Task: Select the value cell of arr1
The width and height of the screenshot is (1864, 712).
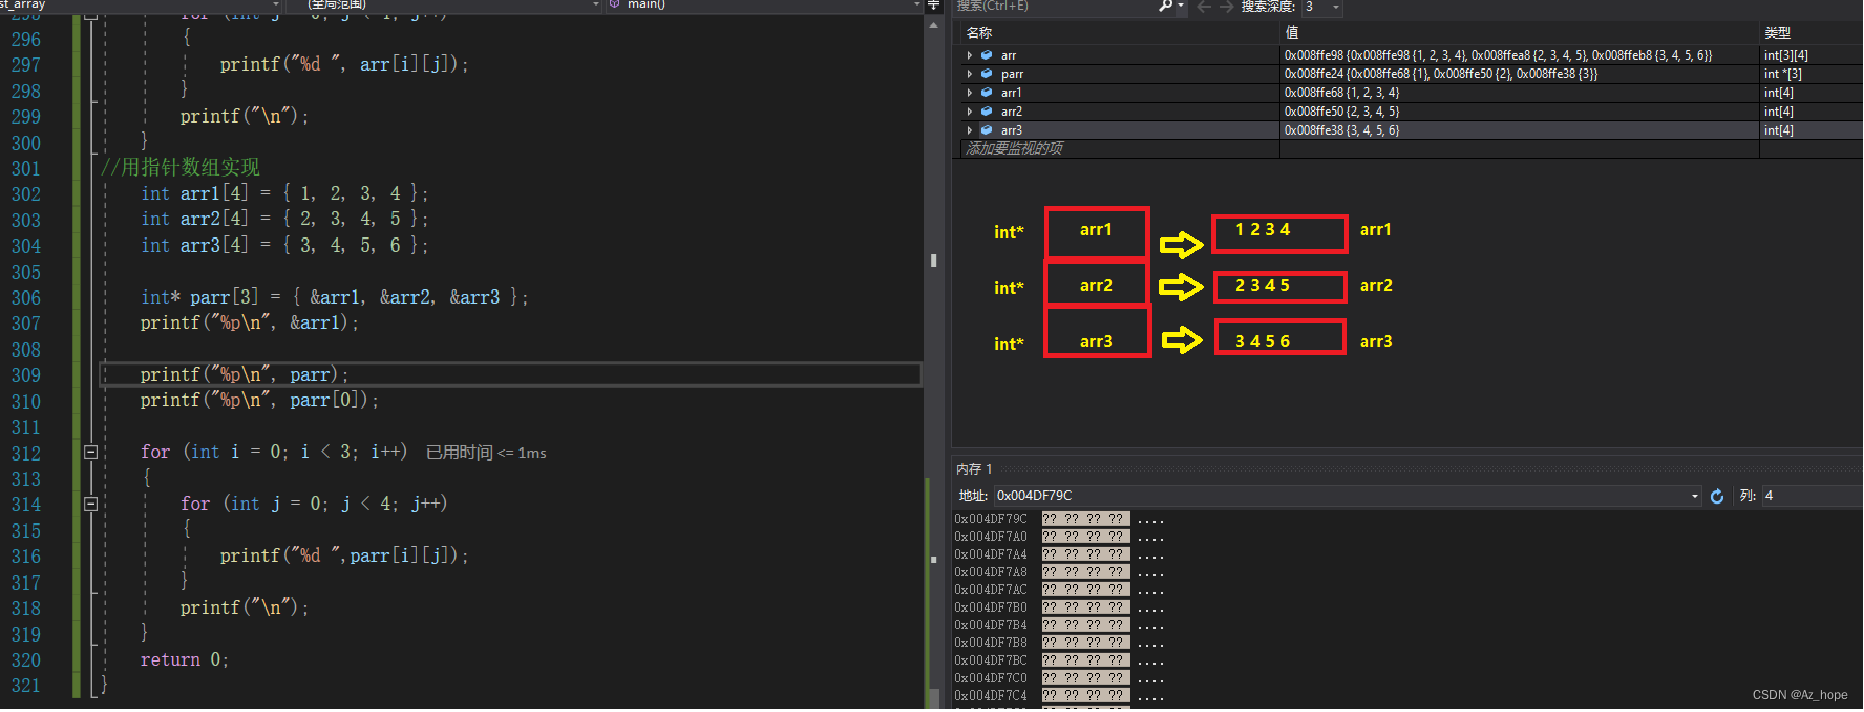Action: click(x=1519, y=93)
